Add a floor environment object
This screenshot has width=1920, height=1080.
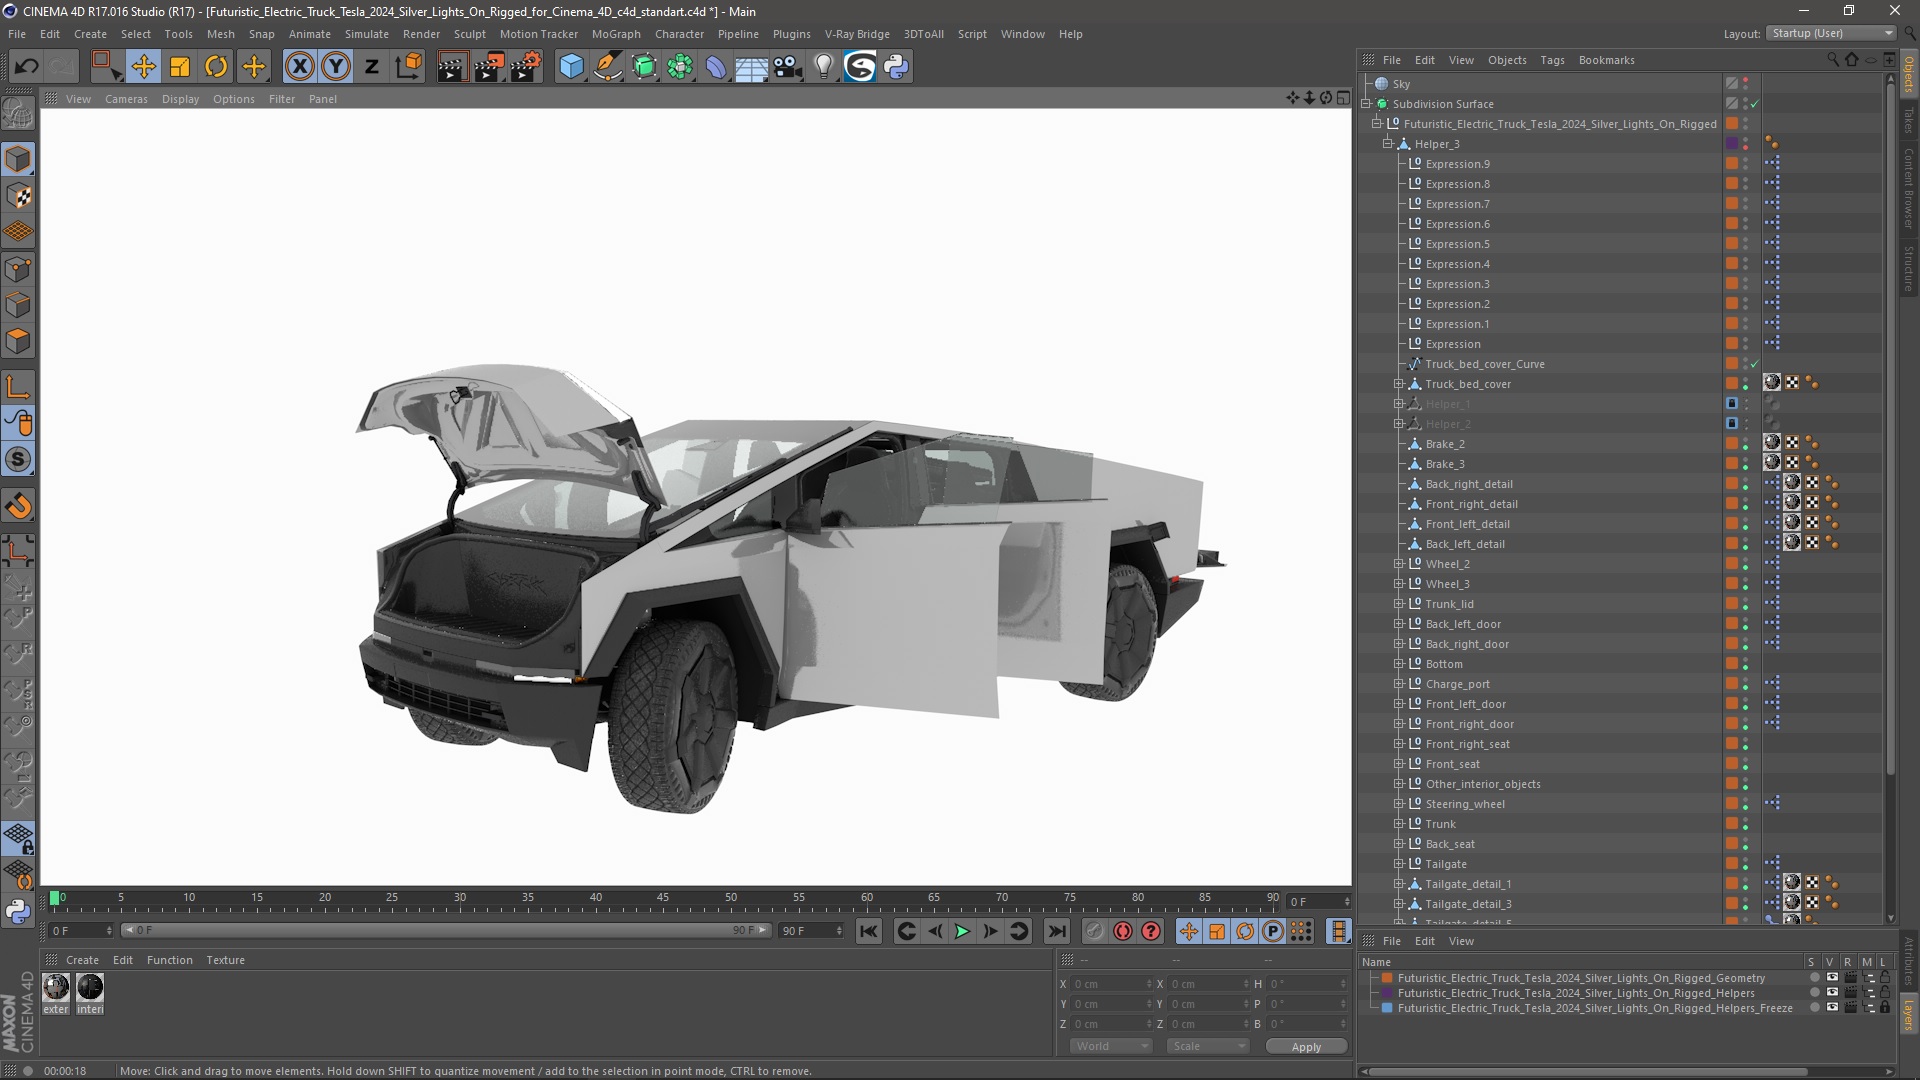coord(752,66)
